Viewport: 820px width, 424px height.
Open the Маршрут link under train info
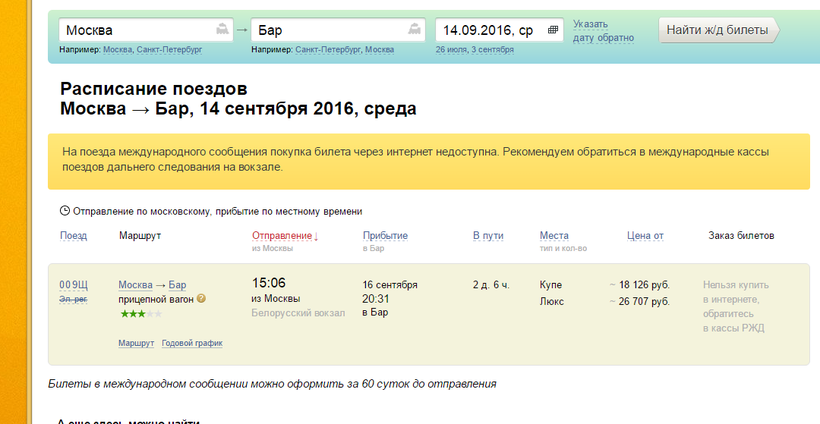tap(136, 343)
